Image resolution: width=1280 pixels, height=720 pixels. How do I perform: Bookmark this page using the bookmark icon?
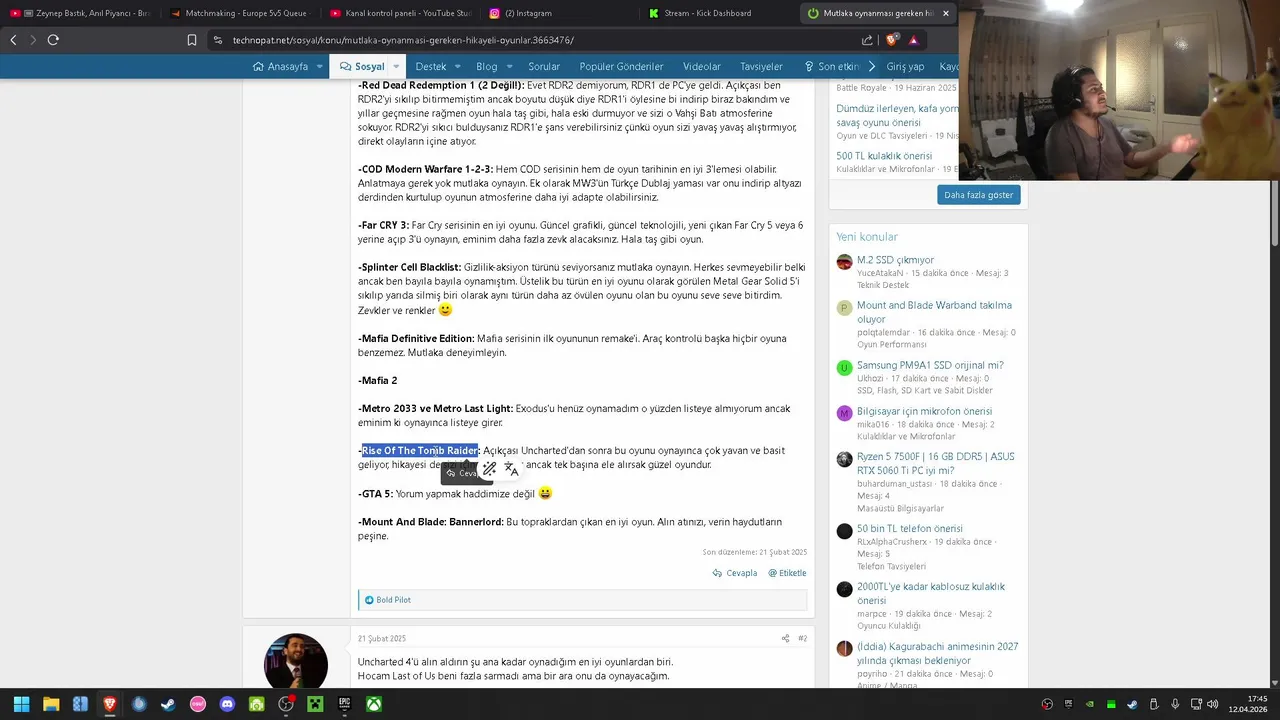(192, 40)
